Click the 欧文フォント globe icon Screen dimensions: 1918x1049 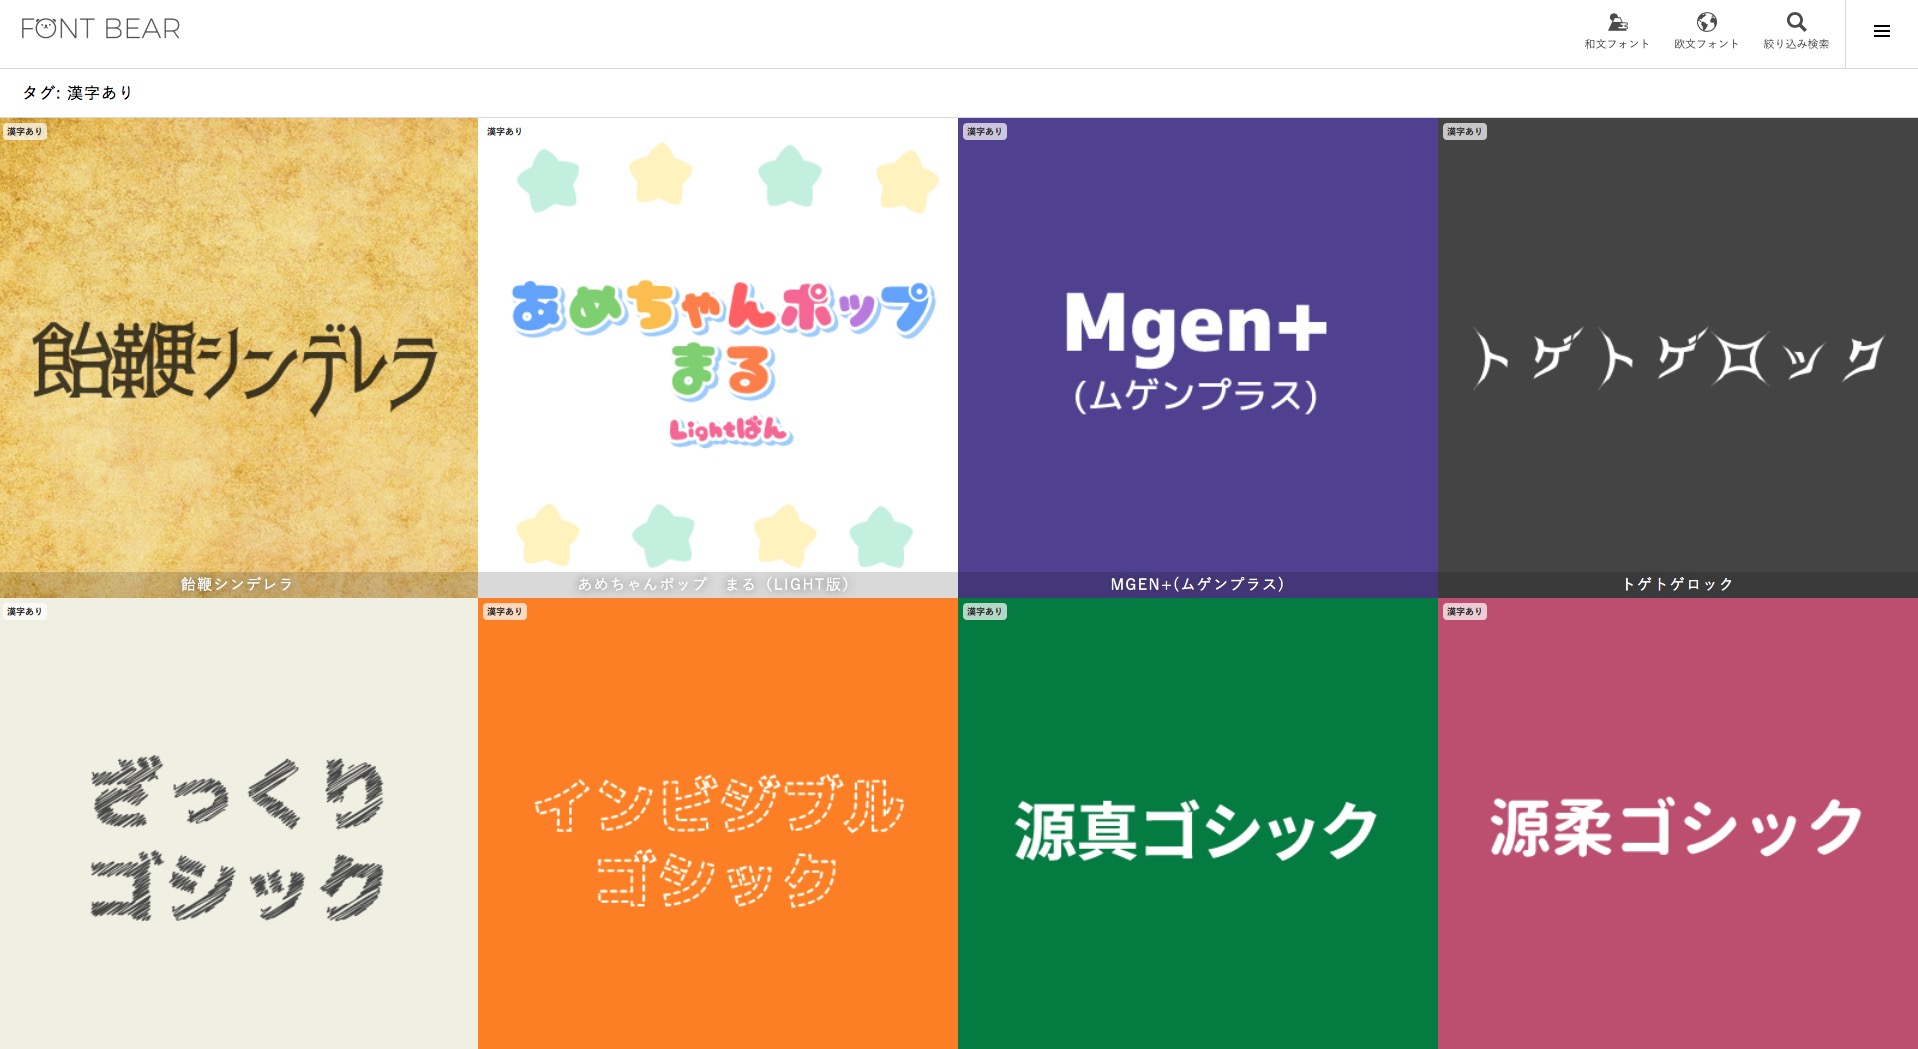point(1706,31)
